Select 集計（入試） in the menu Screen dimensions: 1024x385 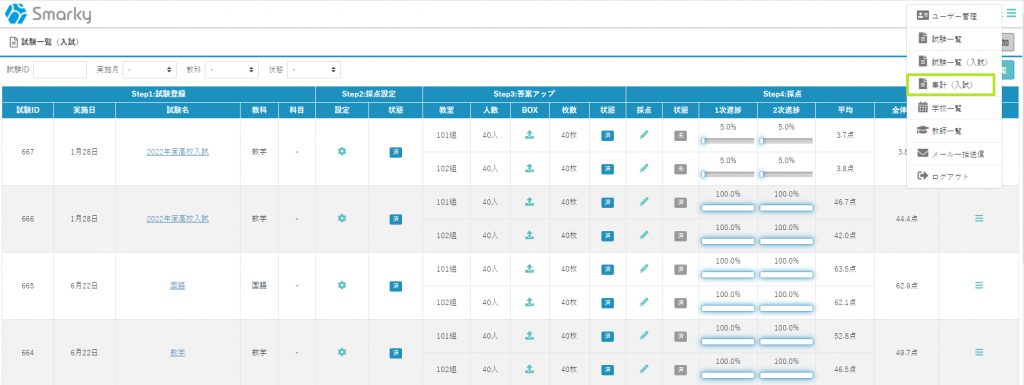[x=950, y=84]
